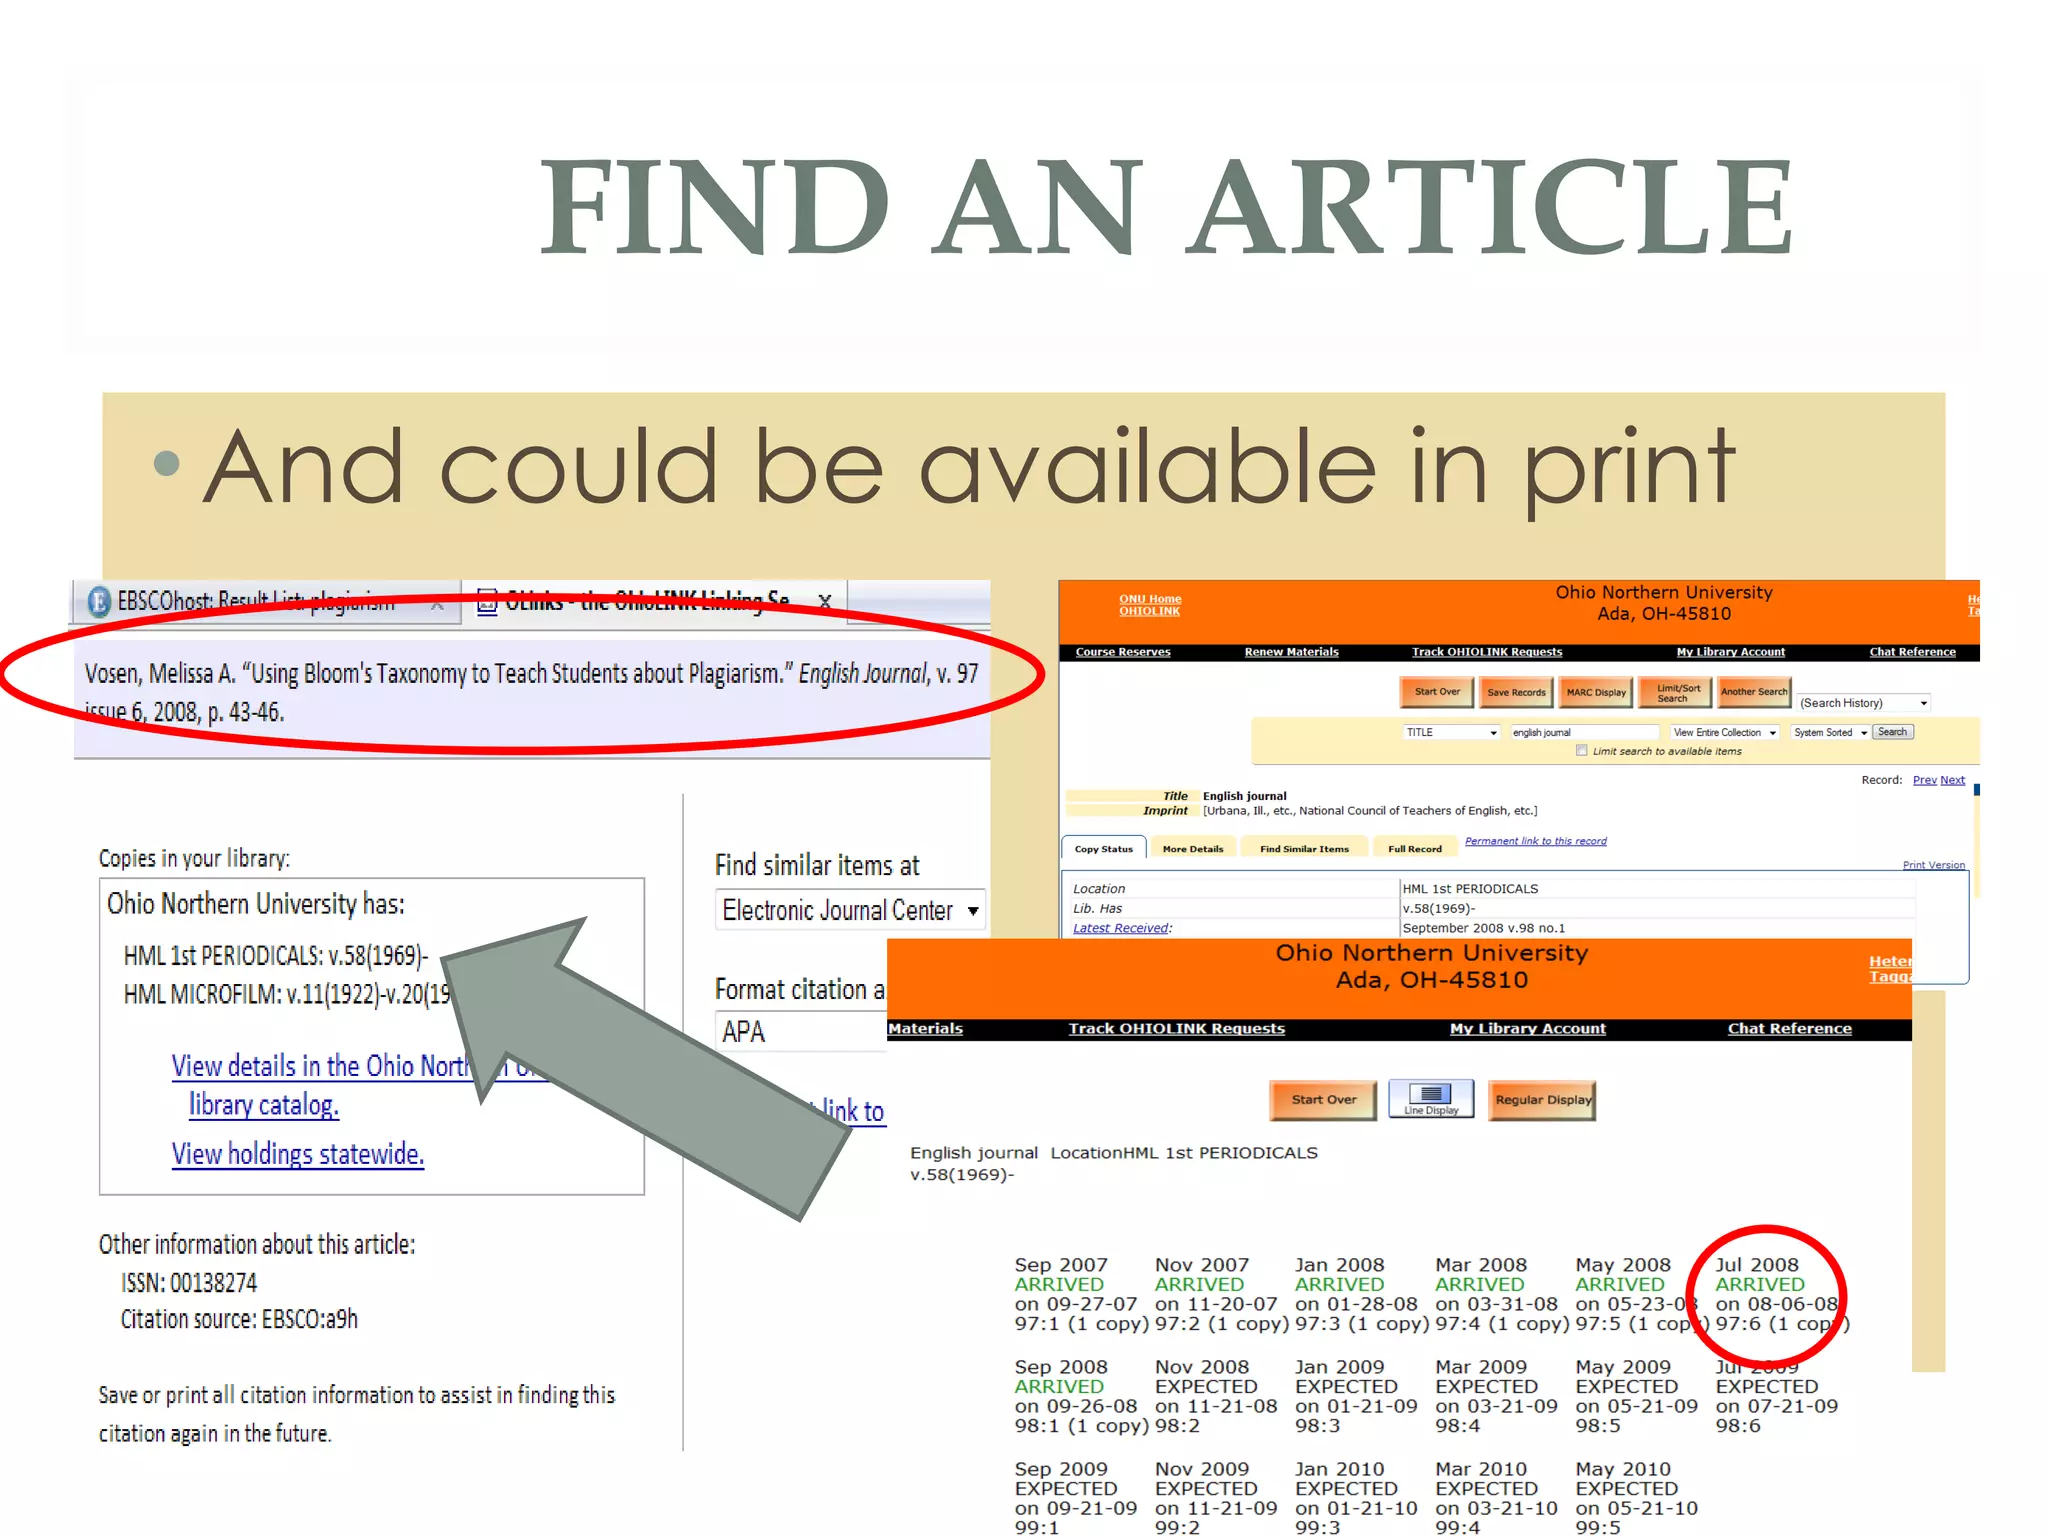This screenshot has width=2048, height=1536.
Task: Open the Full Record tab
Action: pyautogui.click(x=1414, y=849)
